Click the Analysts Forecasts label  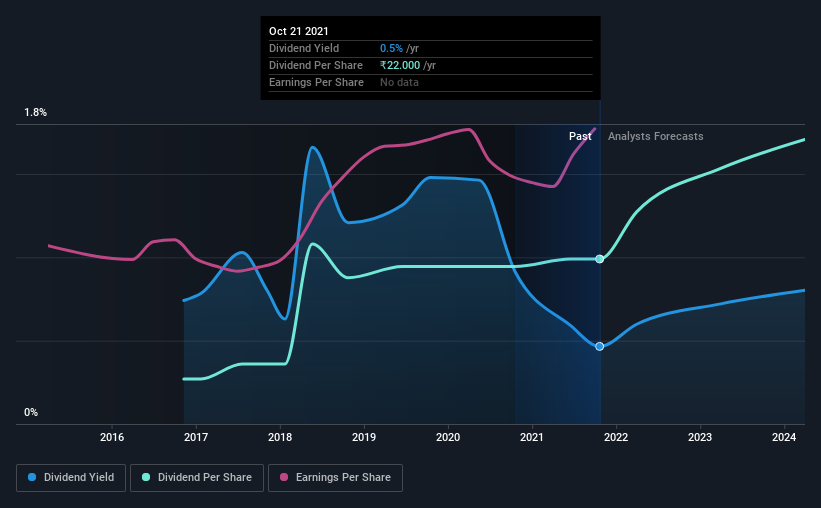point(656,136)
